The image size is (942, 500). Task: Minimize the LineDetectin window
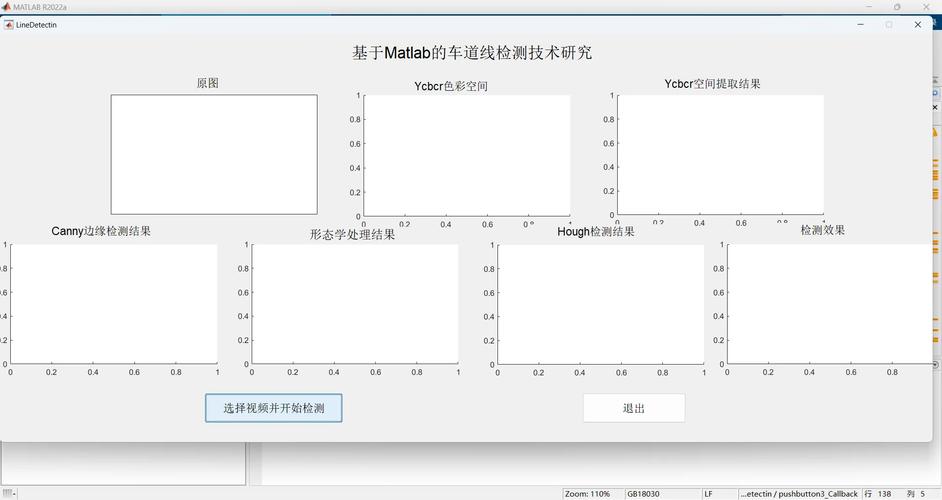(x=860, y=25)
